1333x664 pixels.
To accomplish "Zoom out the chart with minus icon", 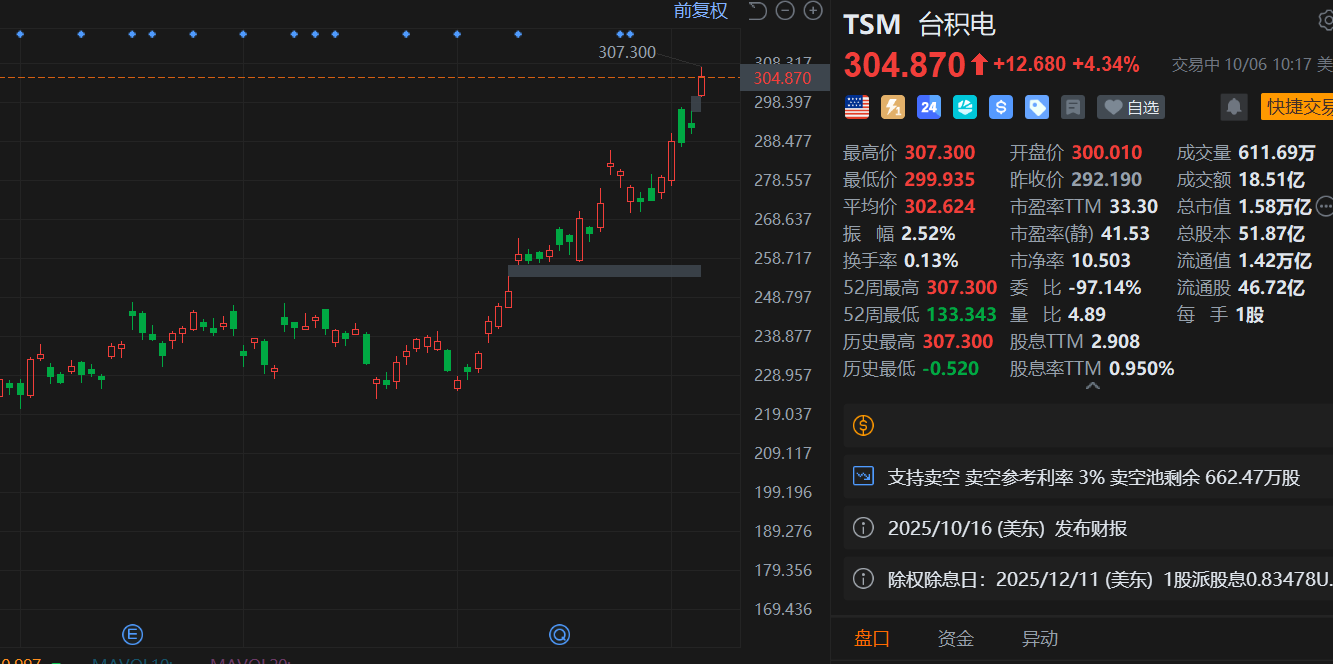I will click(786, 11).
